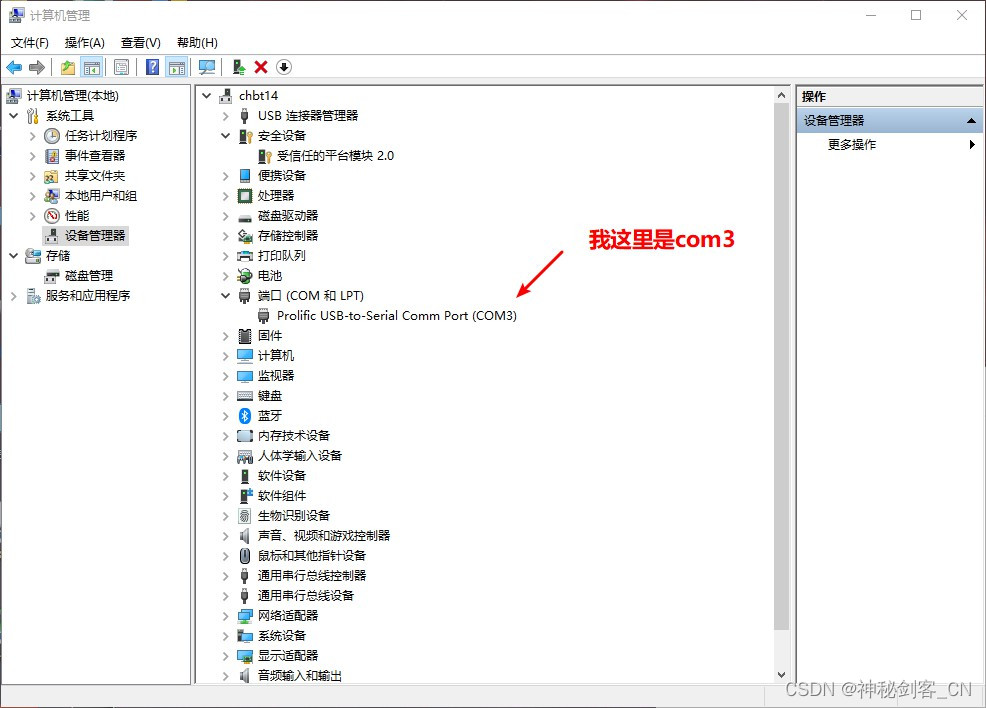Viewport: 986px width, 708px height.
Task: Expand the 存储控制器 node
Action: pos(225,236)
